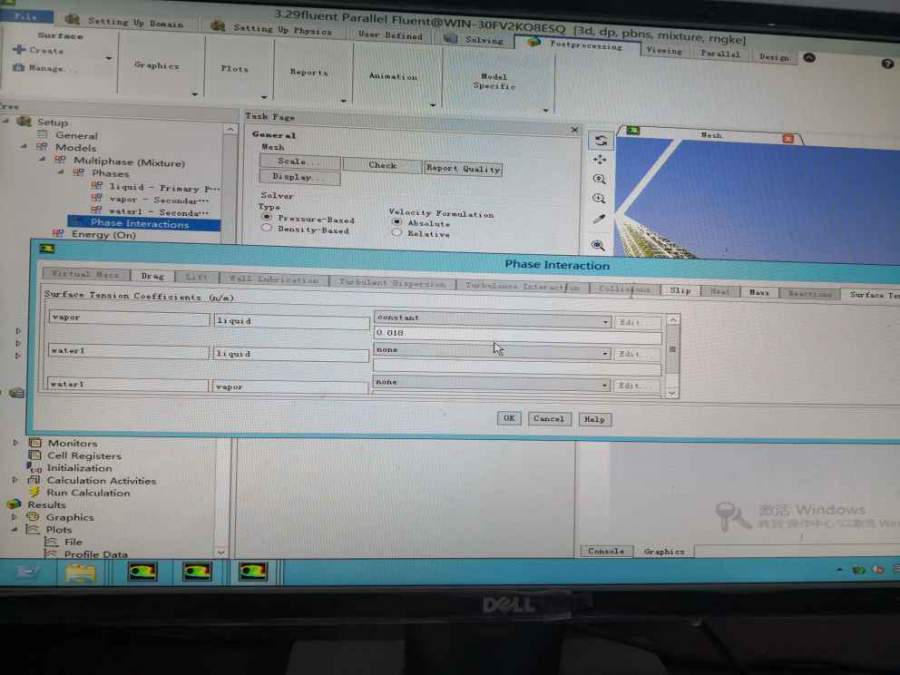Select Energy (On) in the tree

tap(103, 234)
